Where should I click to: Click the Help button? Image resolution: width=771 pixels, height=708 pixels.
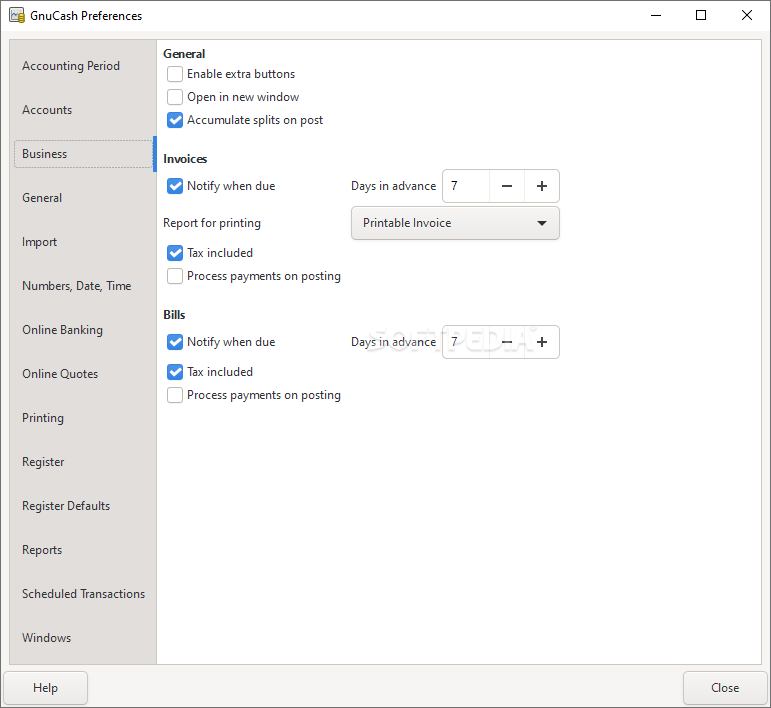[x=45, y=688]
